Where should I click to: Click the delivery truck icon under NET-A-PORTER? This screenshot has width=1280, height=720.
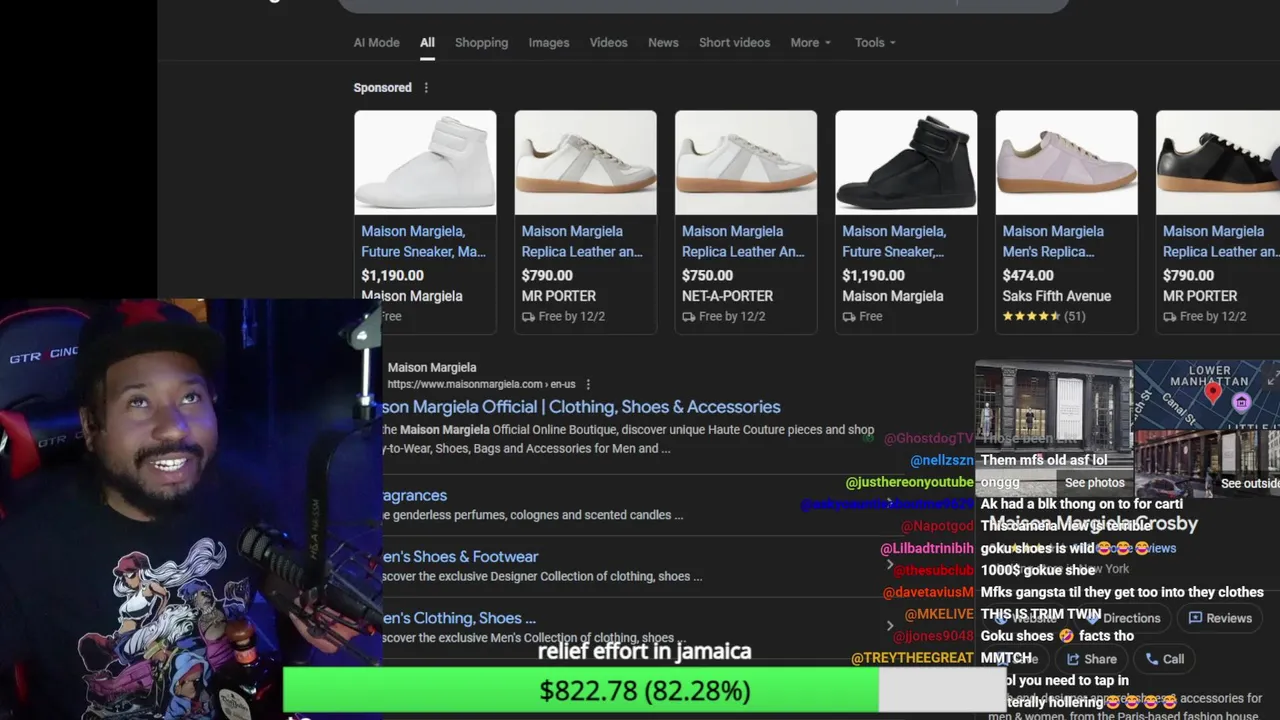[x=688, y=316]
